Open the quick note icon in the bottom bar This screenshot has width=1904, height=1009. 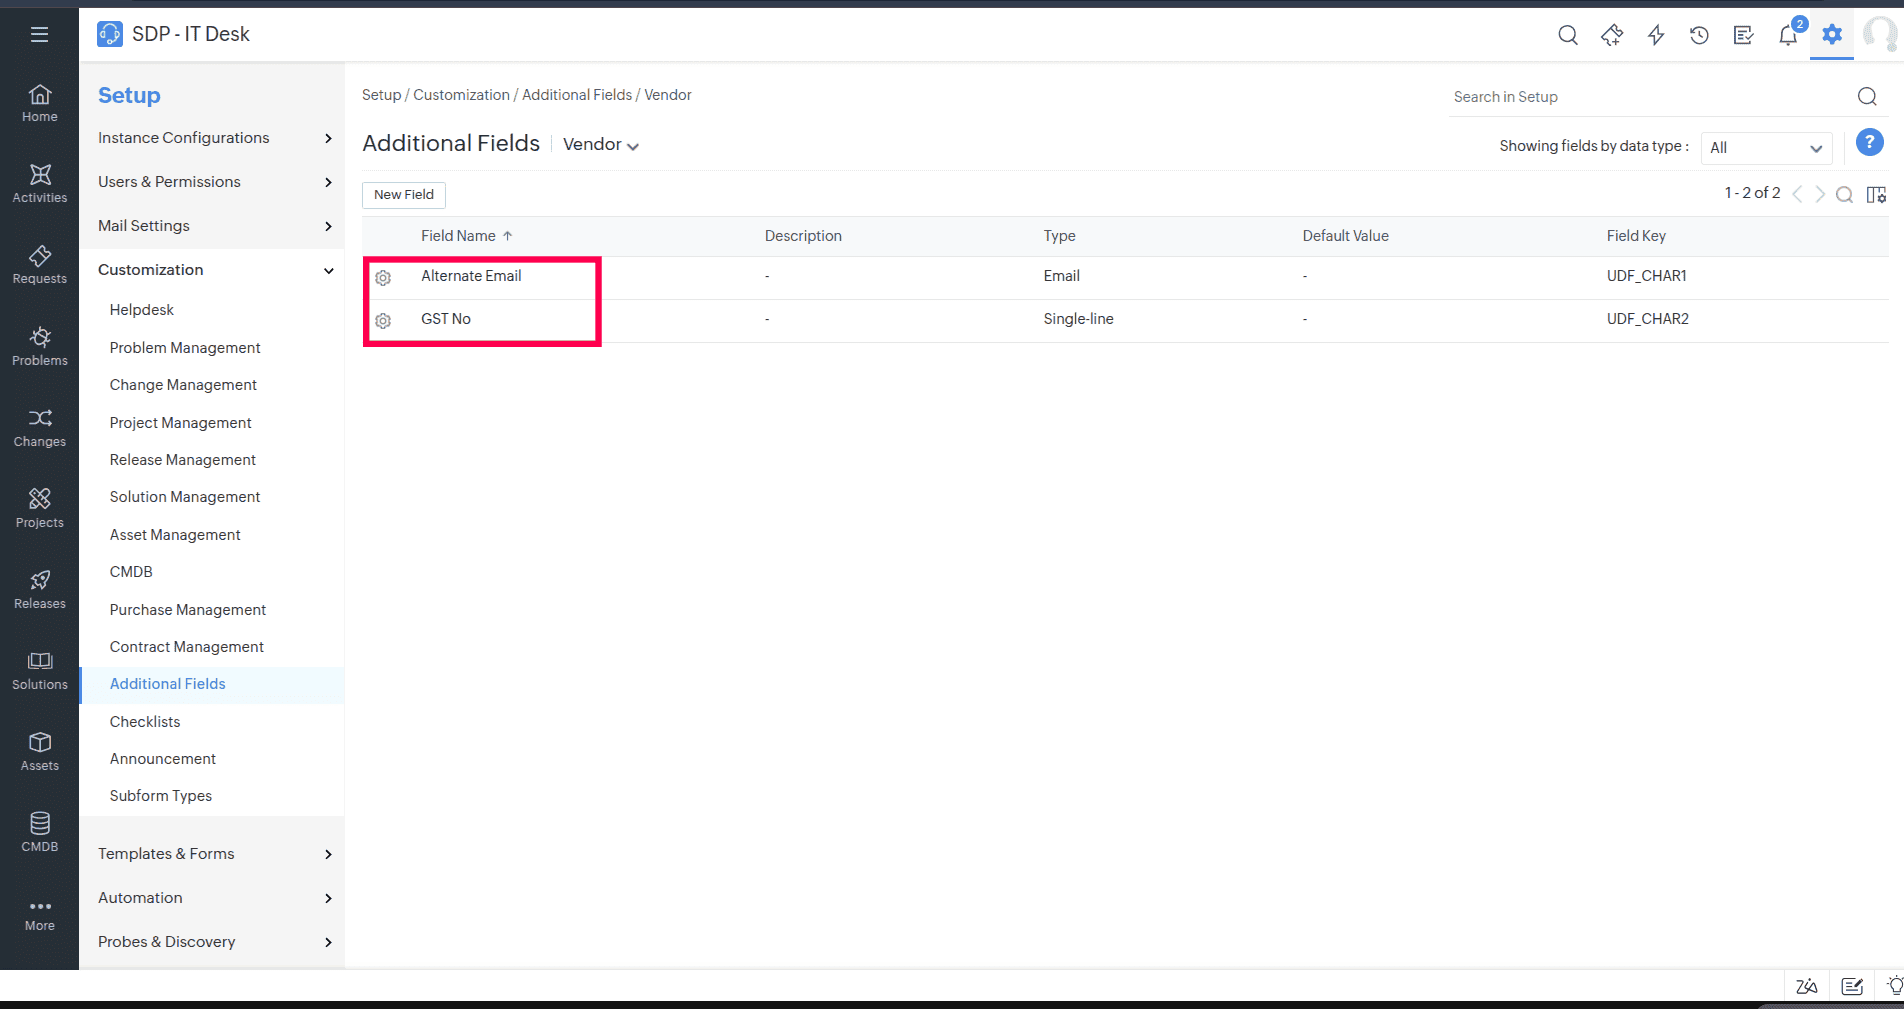coord(1852,987)
